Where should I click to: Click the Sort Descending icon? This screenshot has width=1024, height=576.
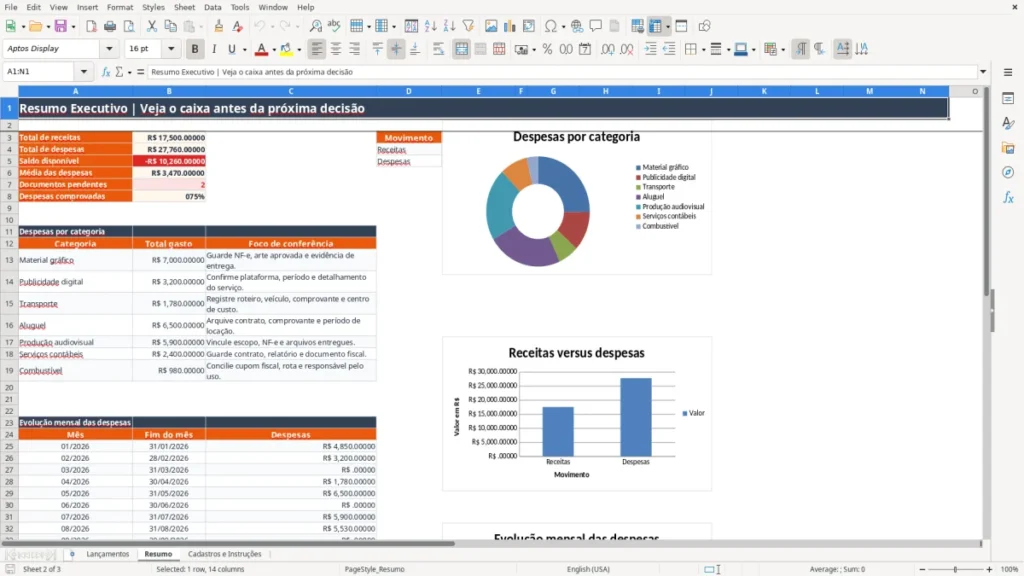(x=449, y=26)
